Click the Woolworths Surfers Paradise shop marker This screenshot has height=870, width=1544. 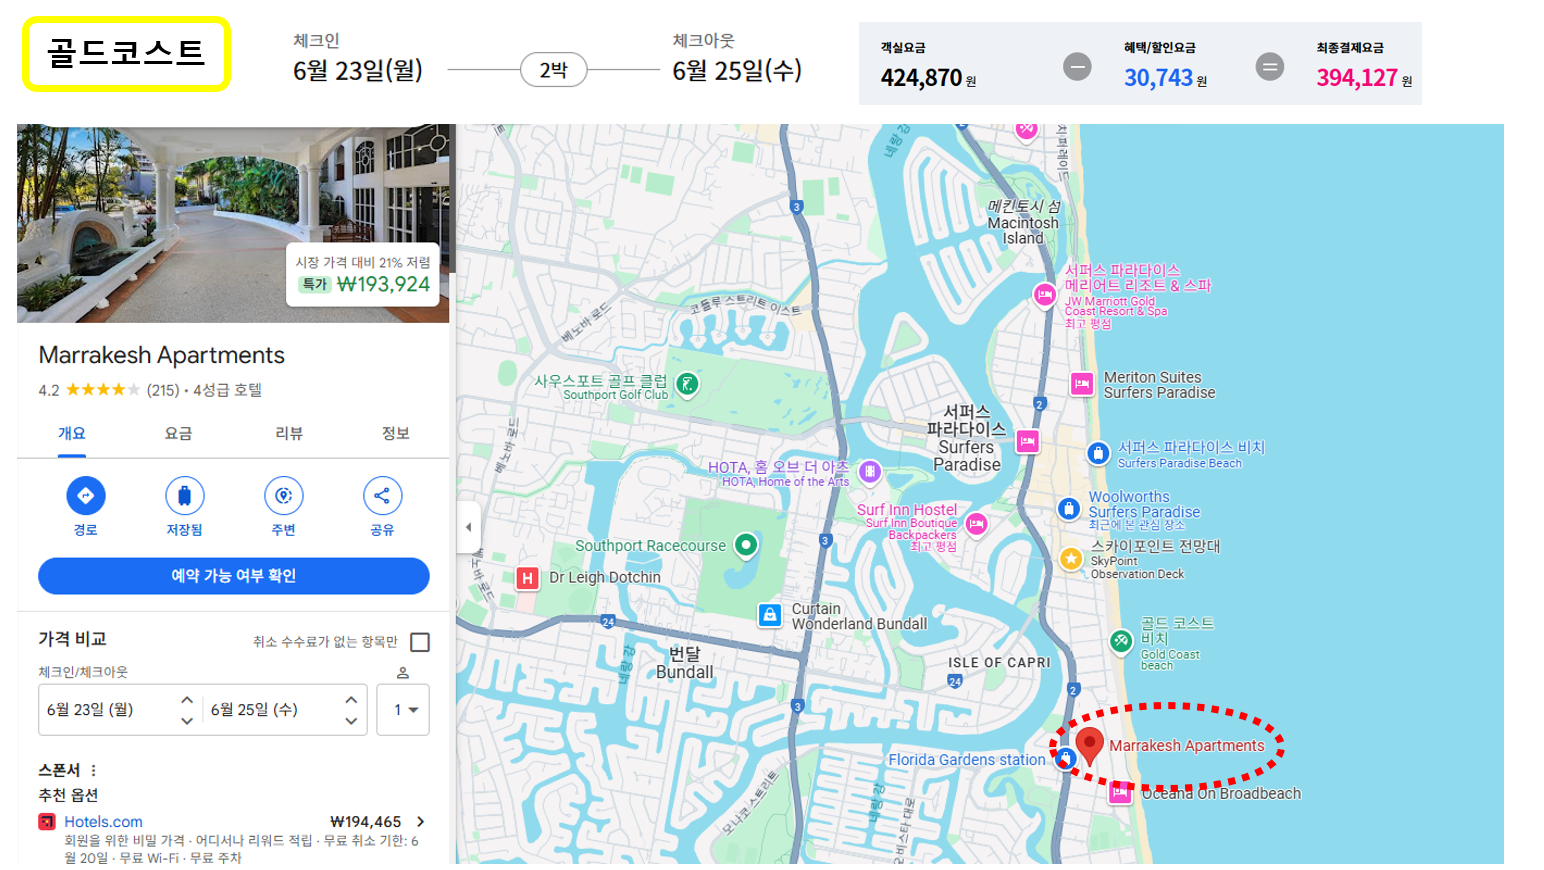pyautogui.click(x=1069, y=509)
